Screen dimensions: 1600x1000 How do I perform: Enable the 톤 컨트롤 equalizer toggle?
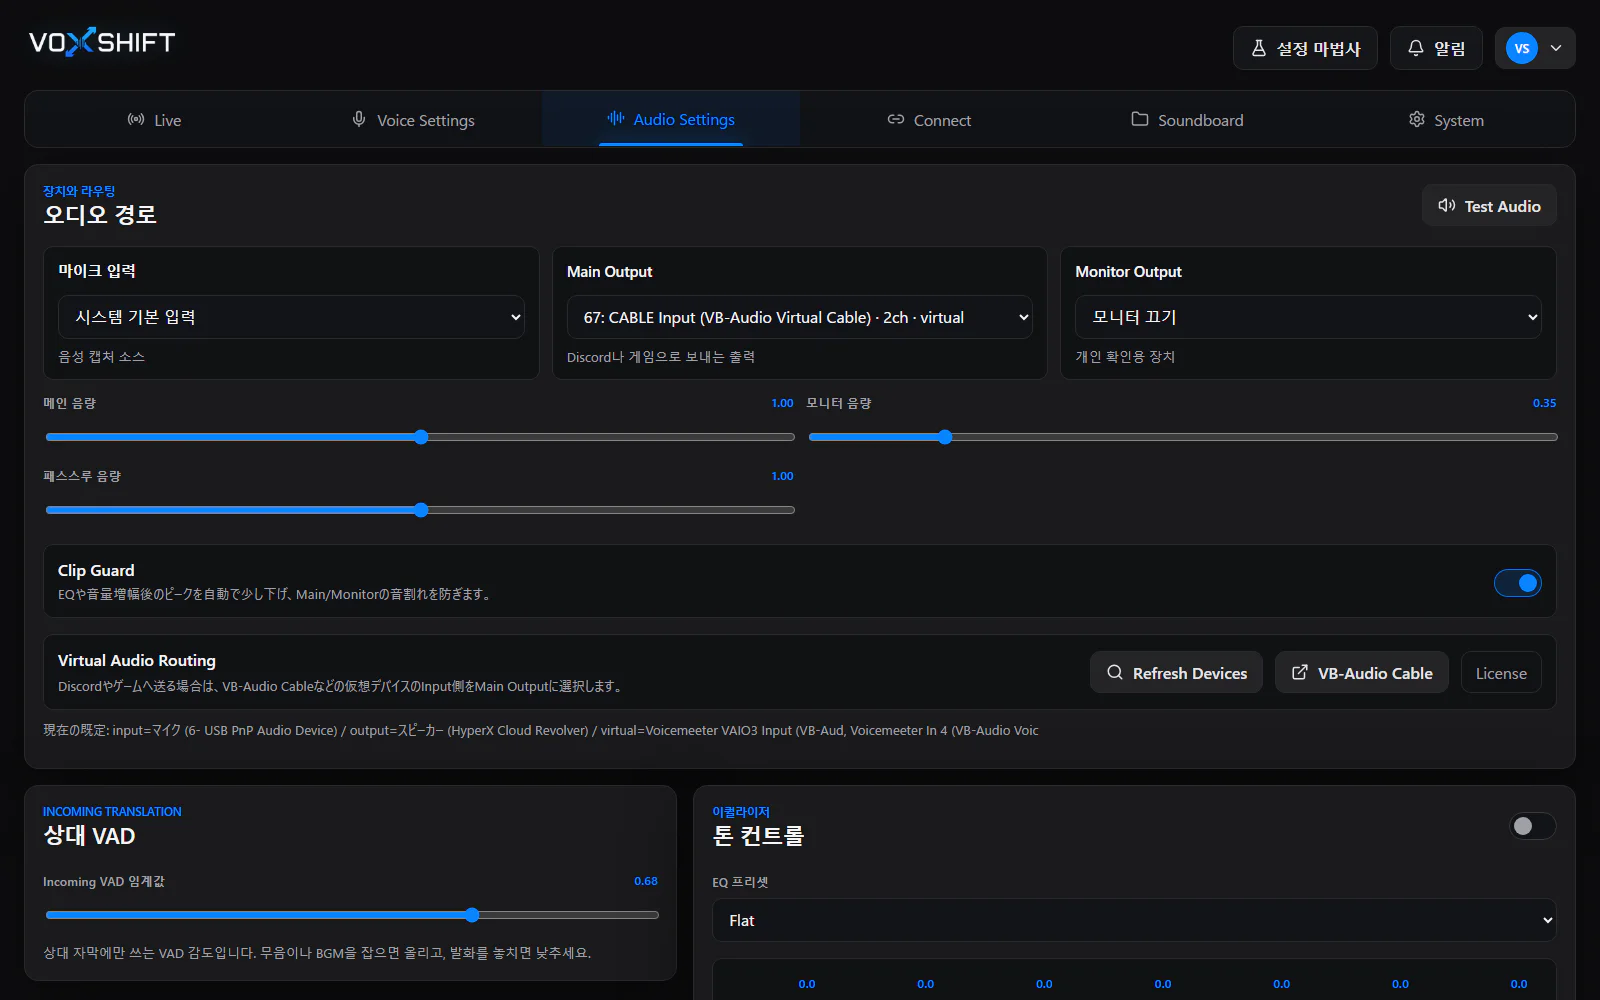pyautogui.click(x=1532, y=826)
